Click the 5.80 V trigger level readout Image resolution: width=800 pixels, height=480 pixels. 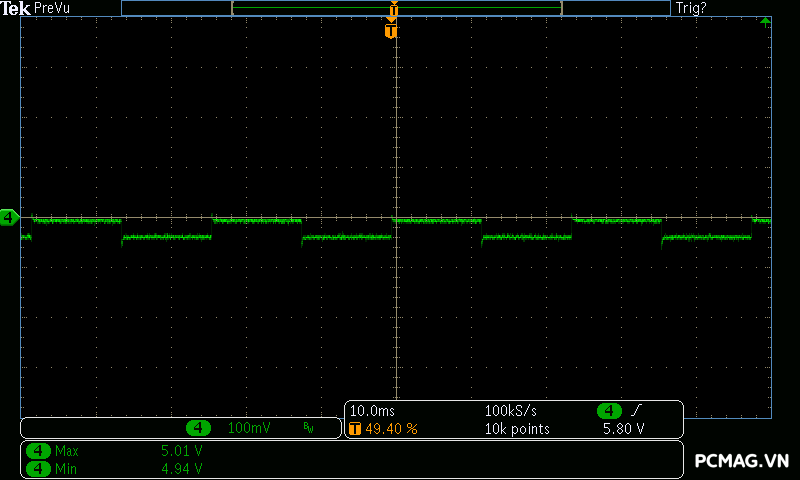[x=622, y=429]
